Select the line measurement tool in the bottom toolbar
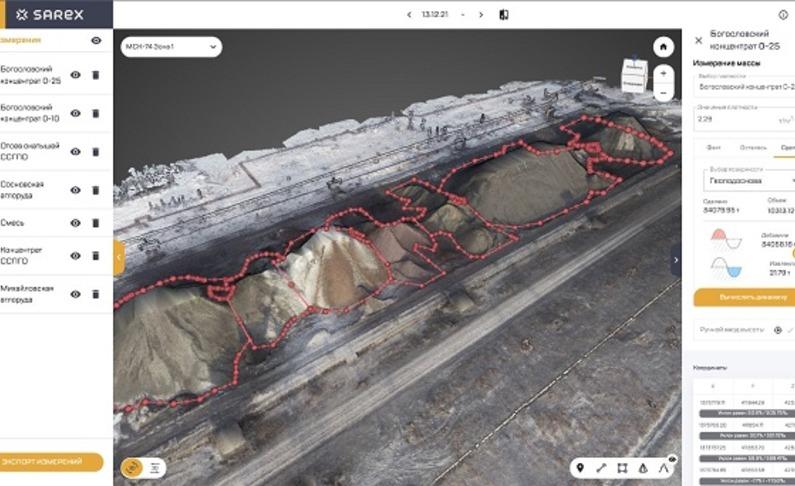This screenshot has width=795, height=486. (x=601, y=467)
